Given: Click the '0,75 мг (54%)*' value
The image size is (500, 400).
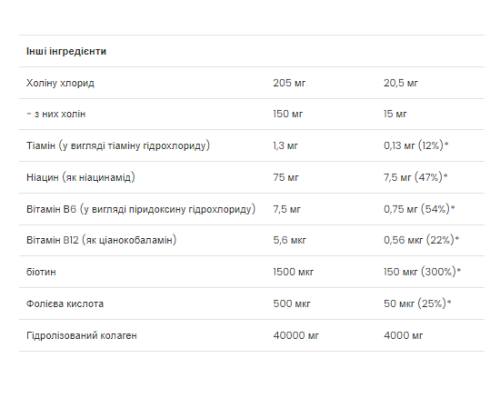Looking at the screenshot, I should tap(419, 209).
